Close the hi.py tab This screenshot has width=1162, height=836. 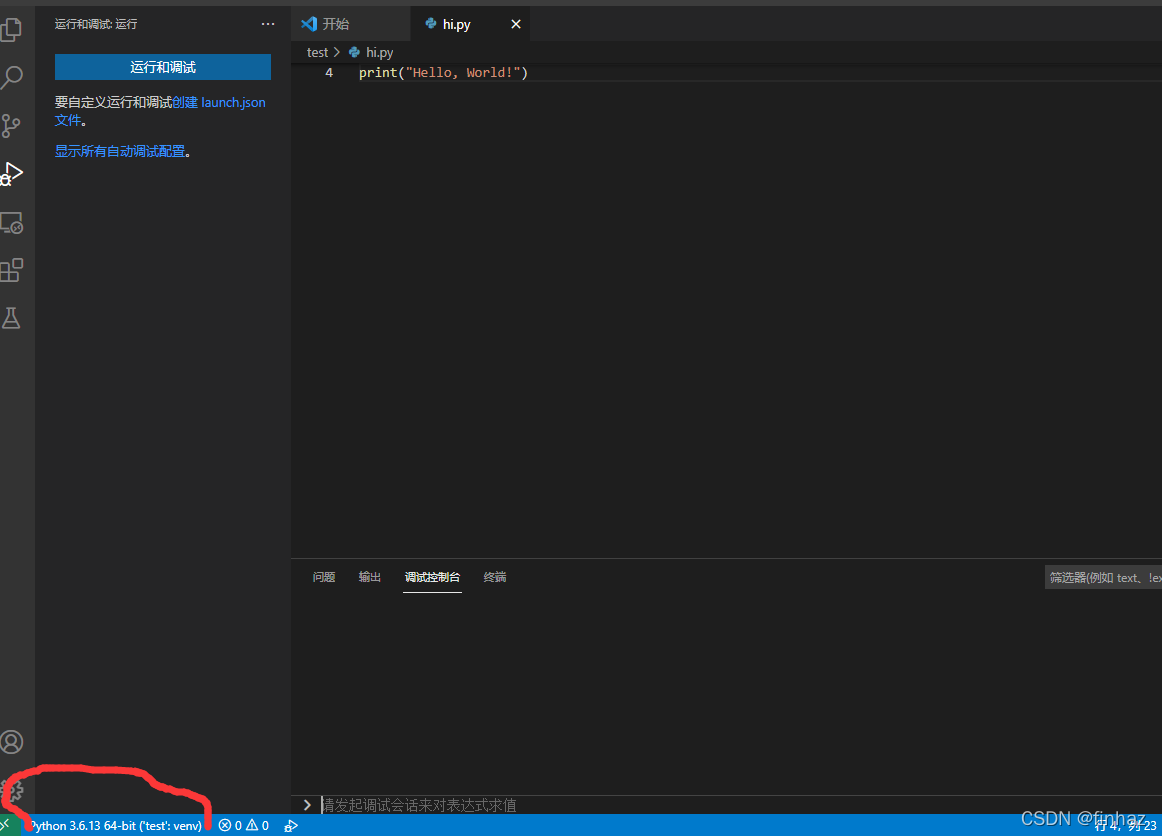516,24
